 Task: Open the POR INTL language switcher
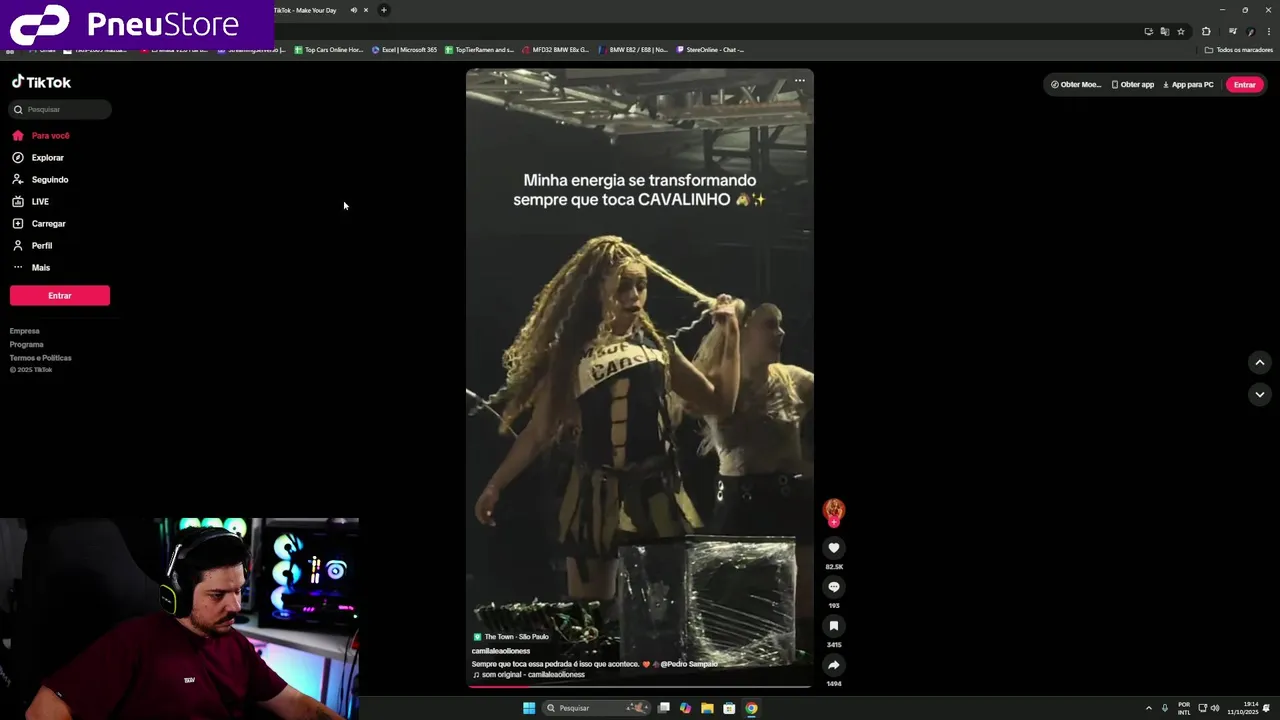tap(1184, 708)
